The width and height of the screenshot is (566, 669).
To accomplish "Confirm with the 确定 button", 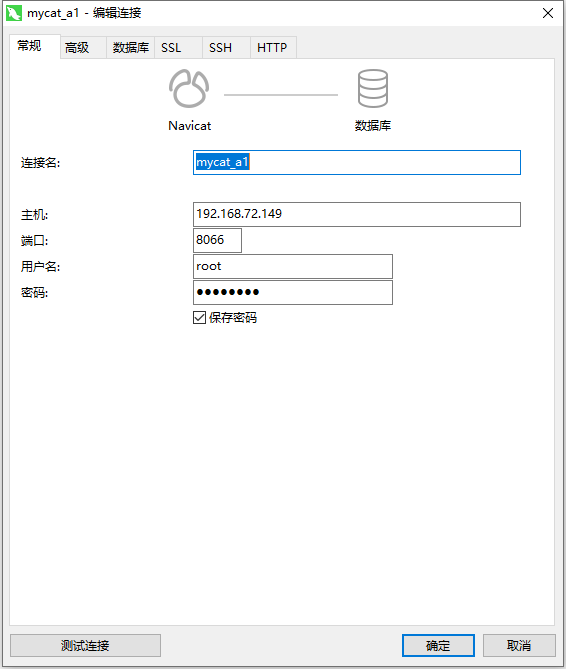I will [438, 646].
